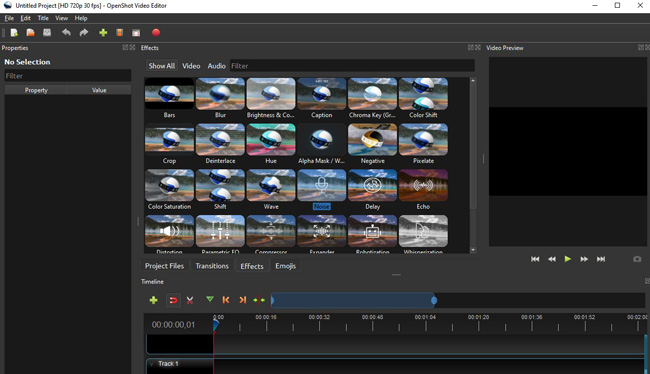The width and height of the screenshot is (650, 374).
Task: Show All effects filter button
Action: pyautogui.click(x=162, y=66)
